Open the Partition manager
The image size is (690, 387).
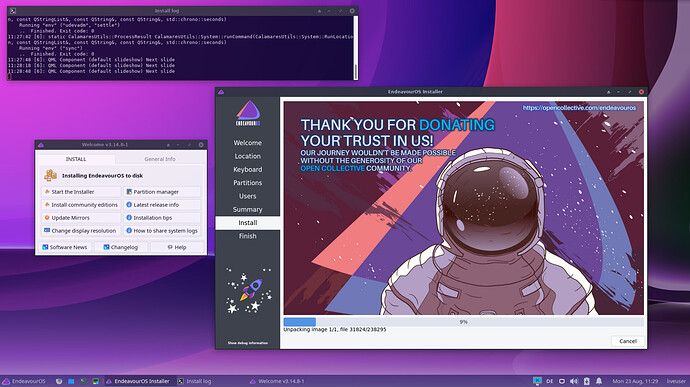162,192
